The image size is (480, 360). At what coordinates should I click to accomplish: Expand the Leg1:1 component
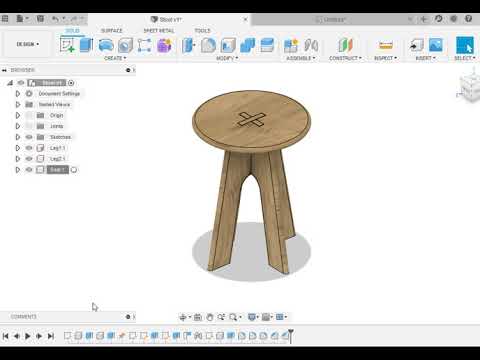(x=18, y=148)
